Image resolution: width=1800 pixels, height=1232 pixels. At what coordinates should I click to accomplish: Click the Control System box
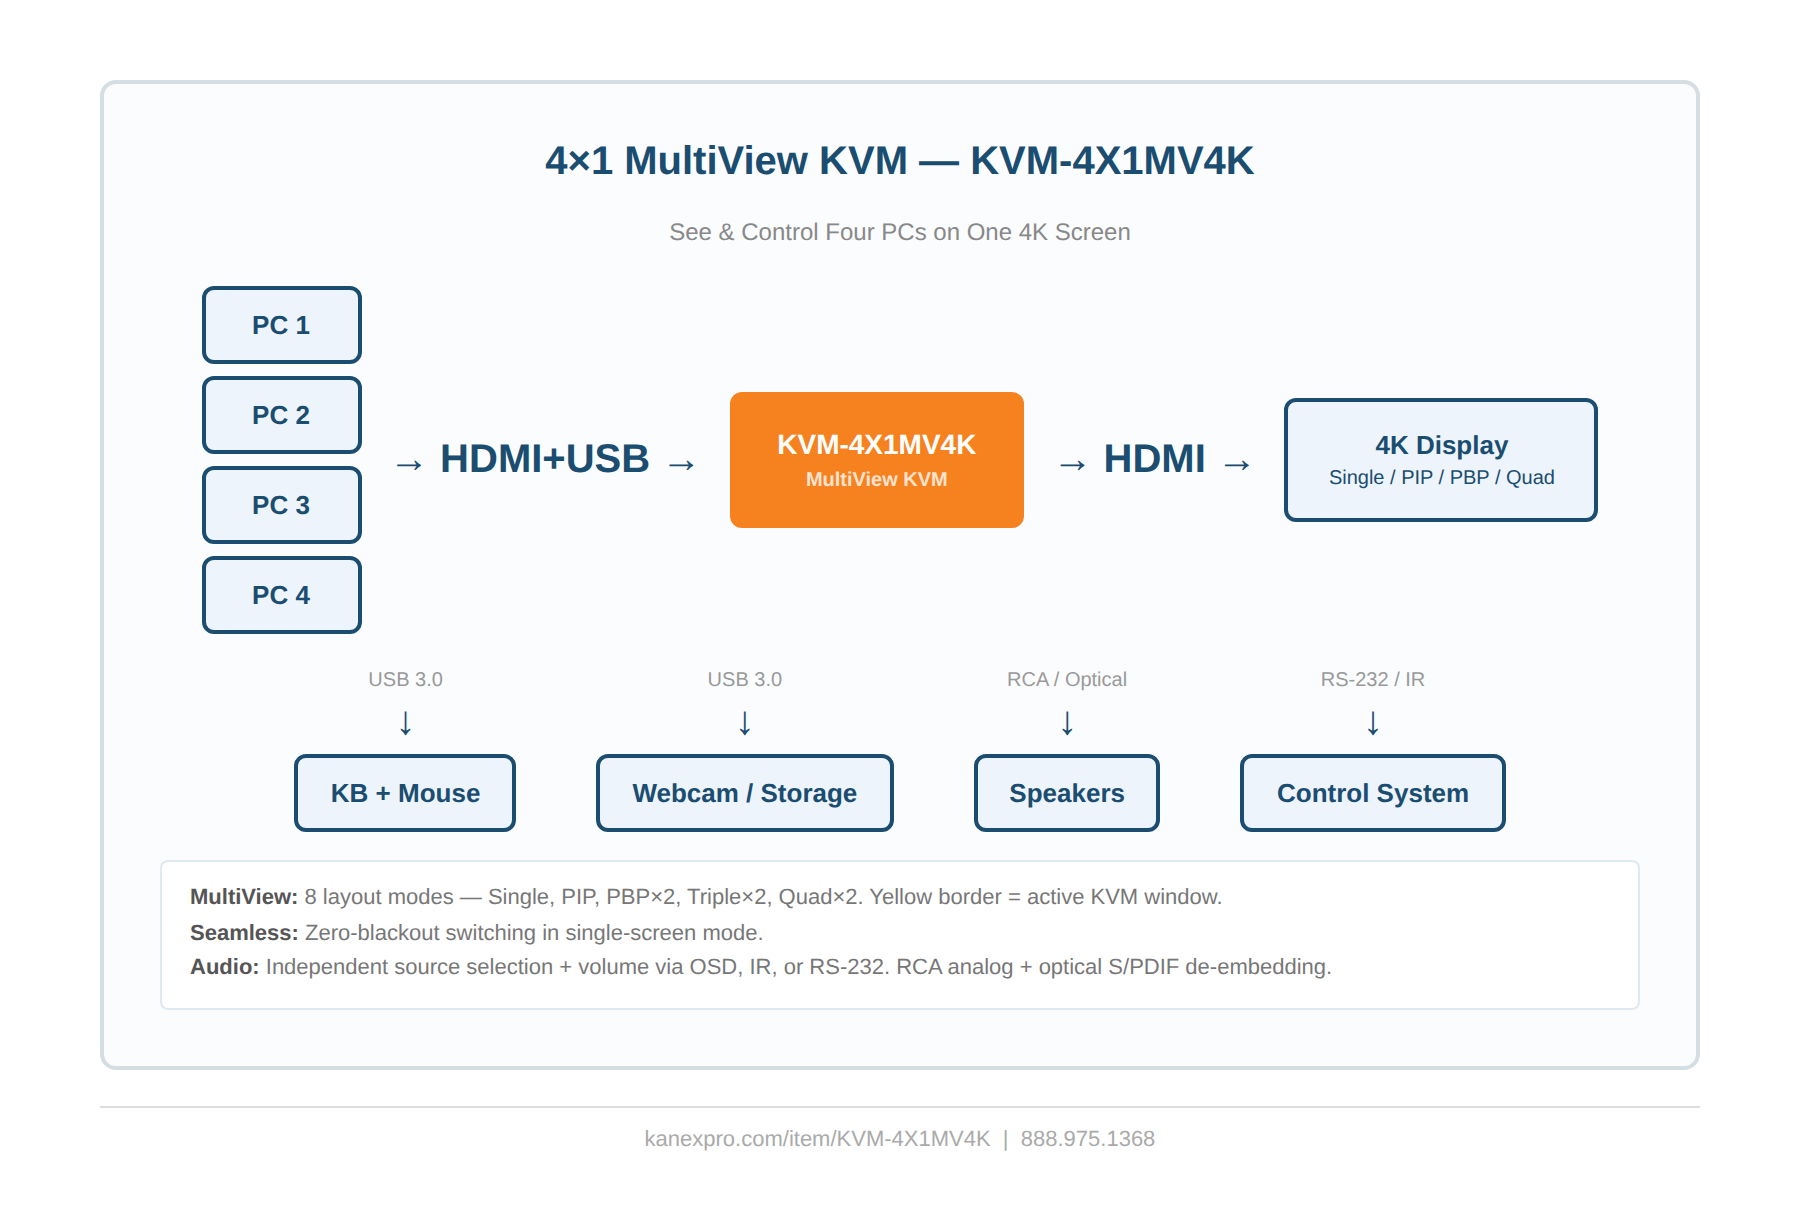click(1373, 793)
